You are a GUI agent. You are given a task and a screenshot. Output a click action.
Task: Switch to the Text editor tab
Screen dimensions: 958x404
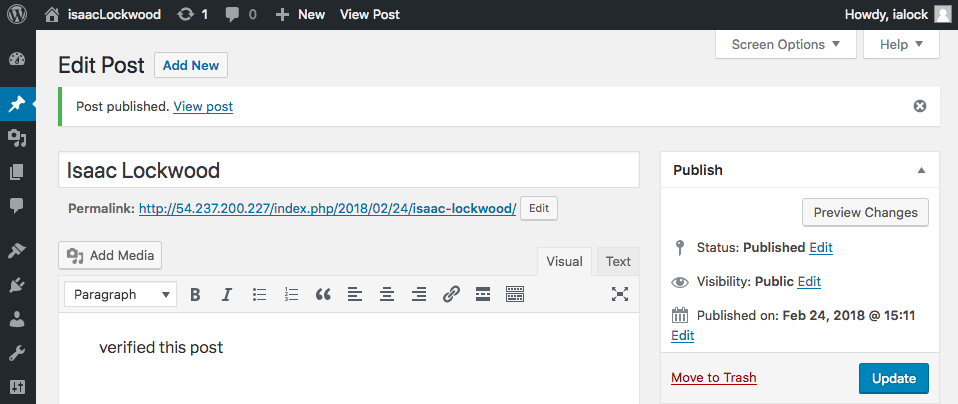618,261
